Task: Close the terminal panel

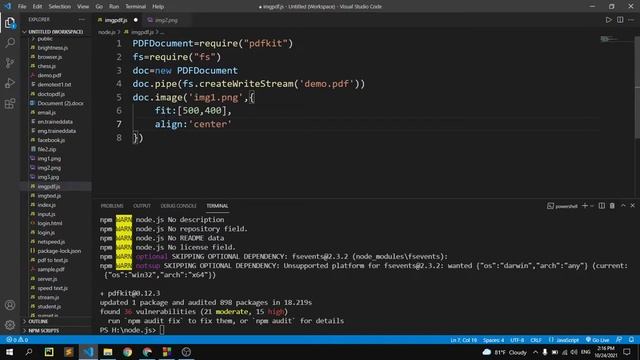Action: 633,206
